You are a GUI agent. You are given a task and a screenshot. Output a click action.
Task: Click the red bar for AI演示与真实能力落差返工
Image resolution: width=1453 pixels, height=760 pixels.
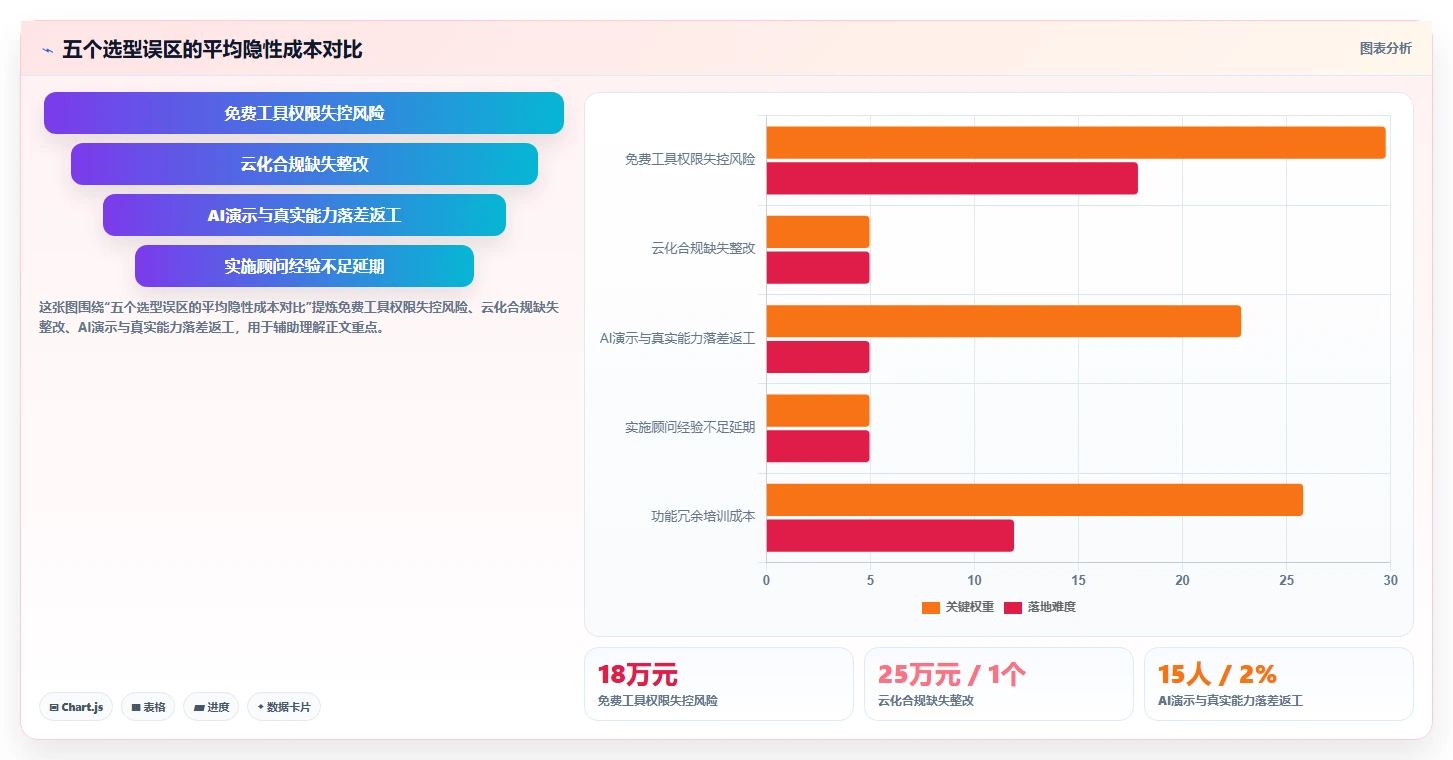(x=818, y=357)
